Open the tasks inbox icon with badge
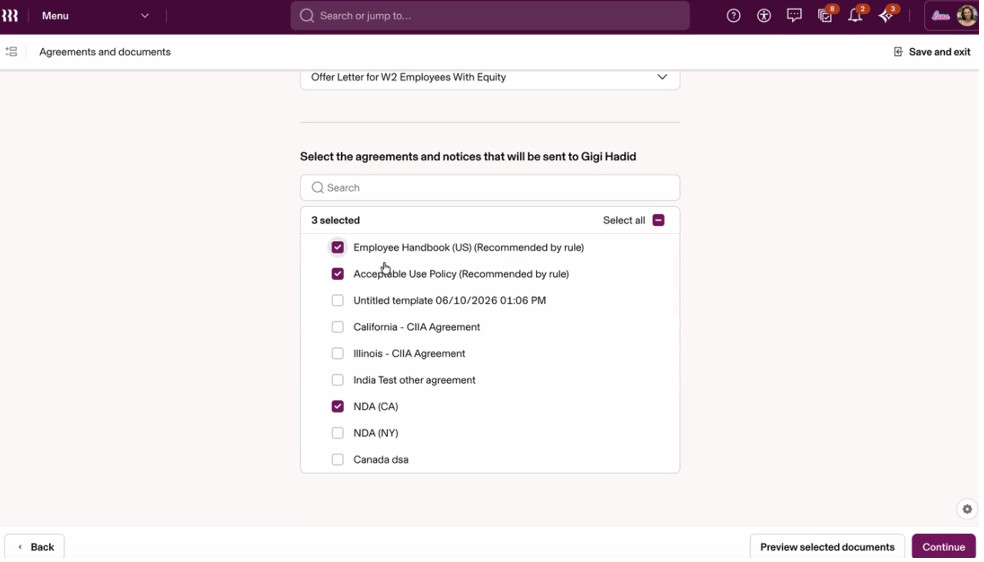 point(825,16)
